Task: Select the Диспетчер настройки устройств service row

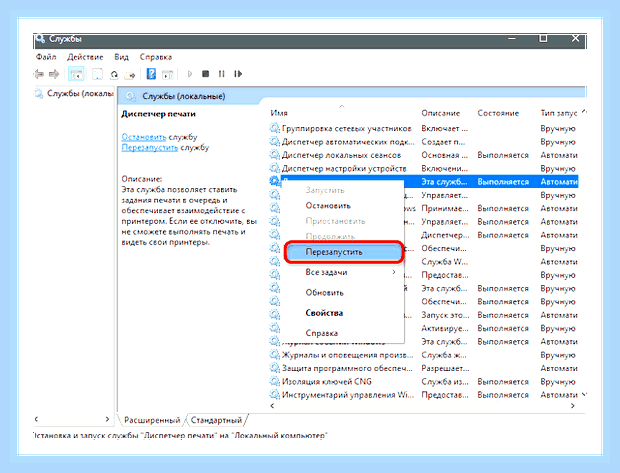Action: tap(423, 168)
